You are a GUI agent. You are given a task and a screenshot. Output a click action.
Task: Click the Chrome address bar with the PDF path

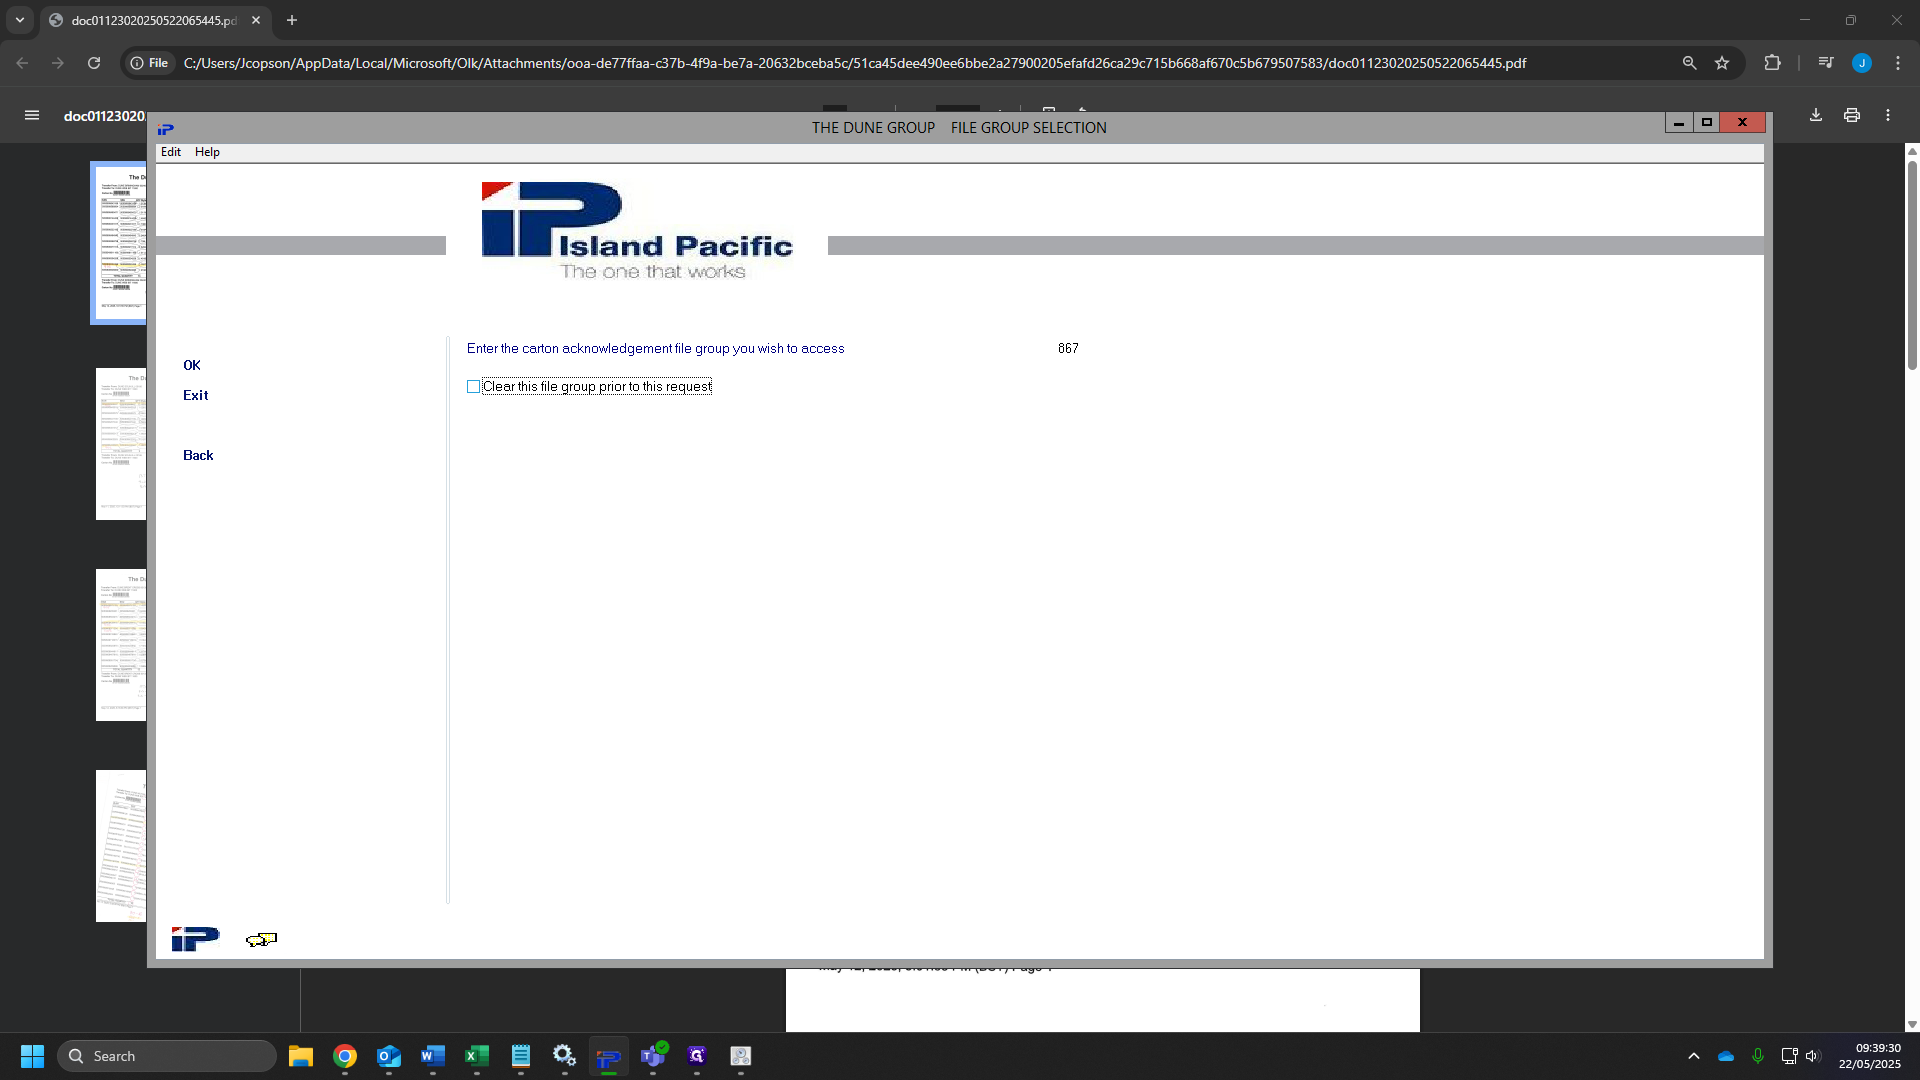coord(855,63)
